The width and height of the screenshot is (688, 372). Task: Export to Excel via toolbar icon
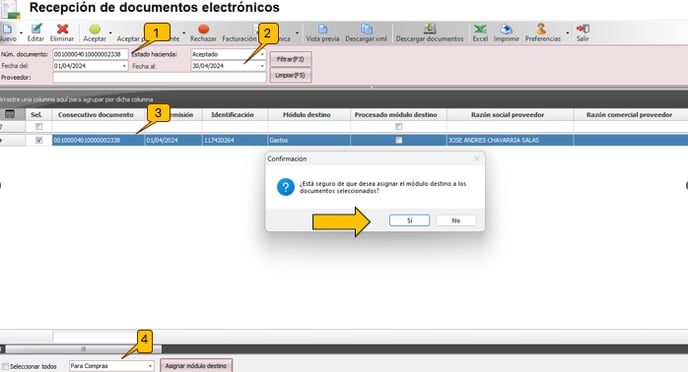(480, 29)
